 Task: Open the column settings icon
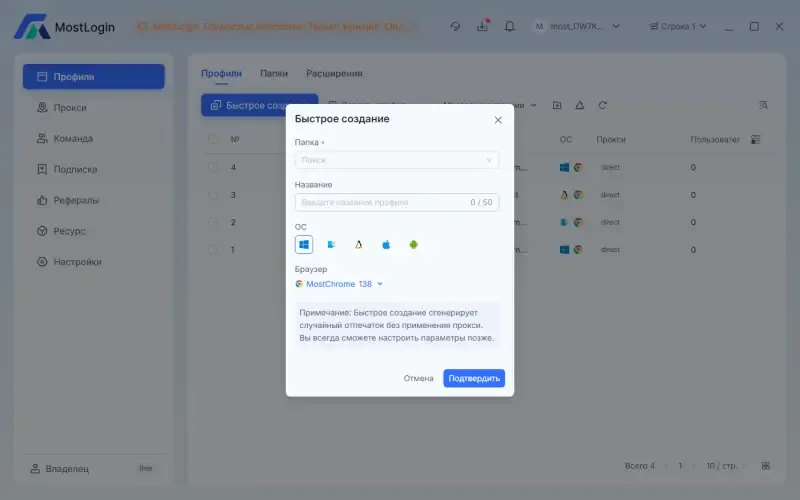click(756, 139)
